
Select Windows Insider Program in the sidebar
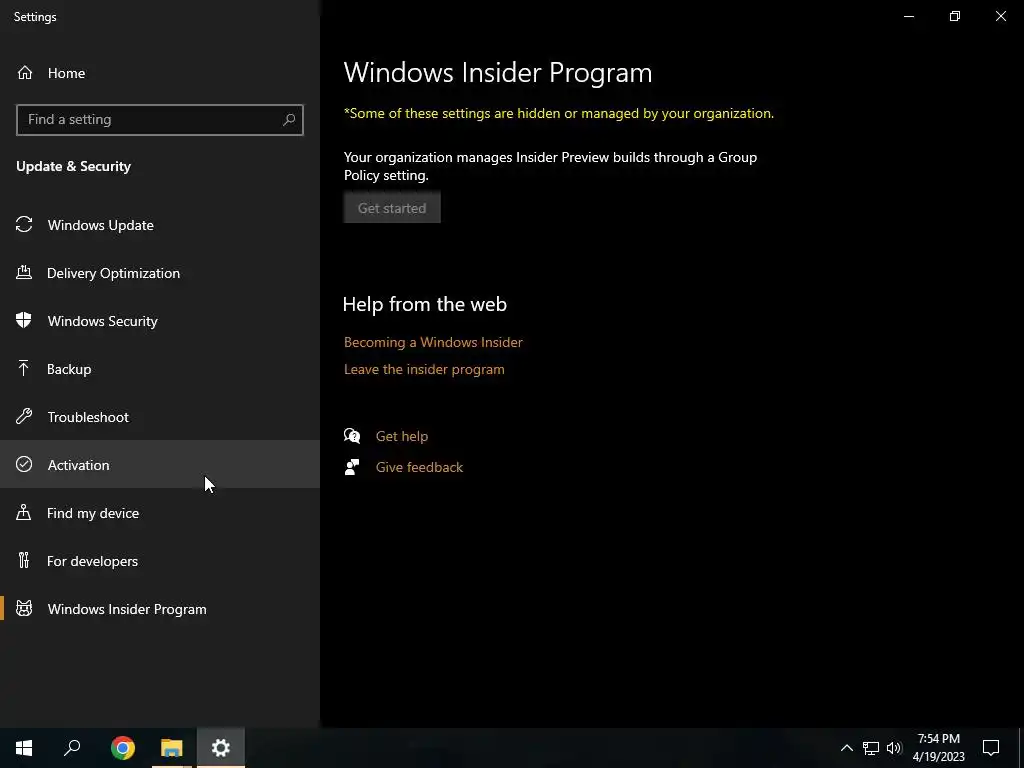(160, 609)
